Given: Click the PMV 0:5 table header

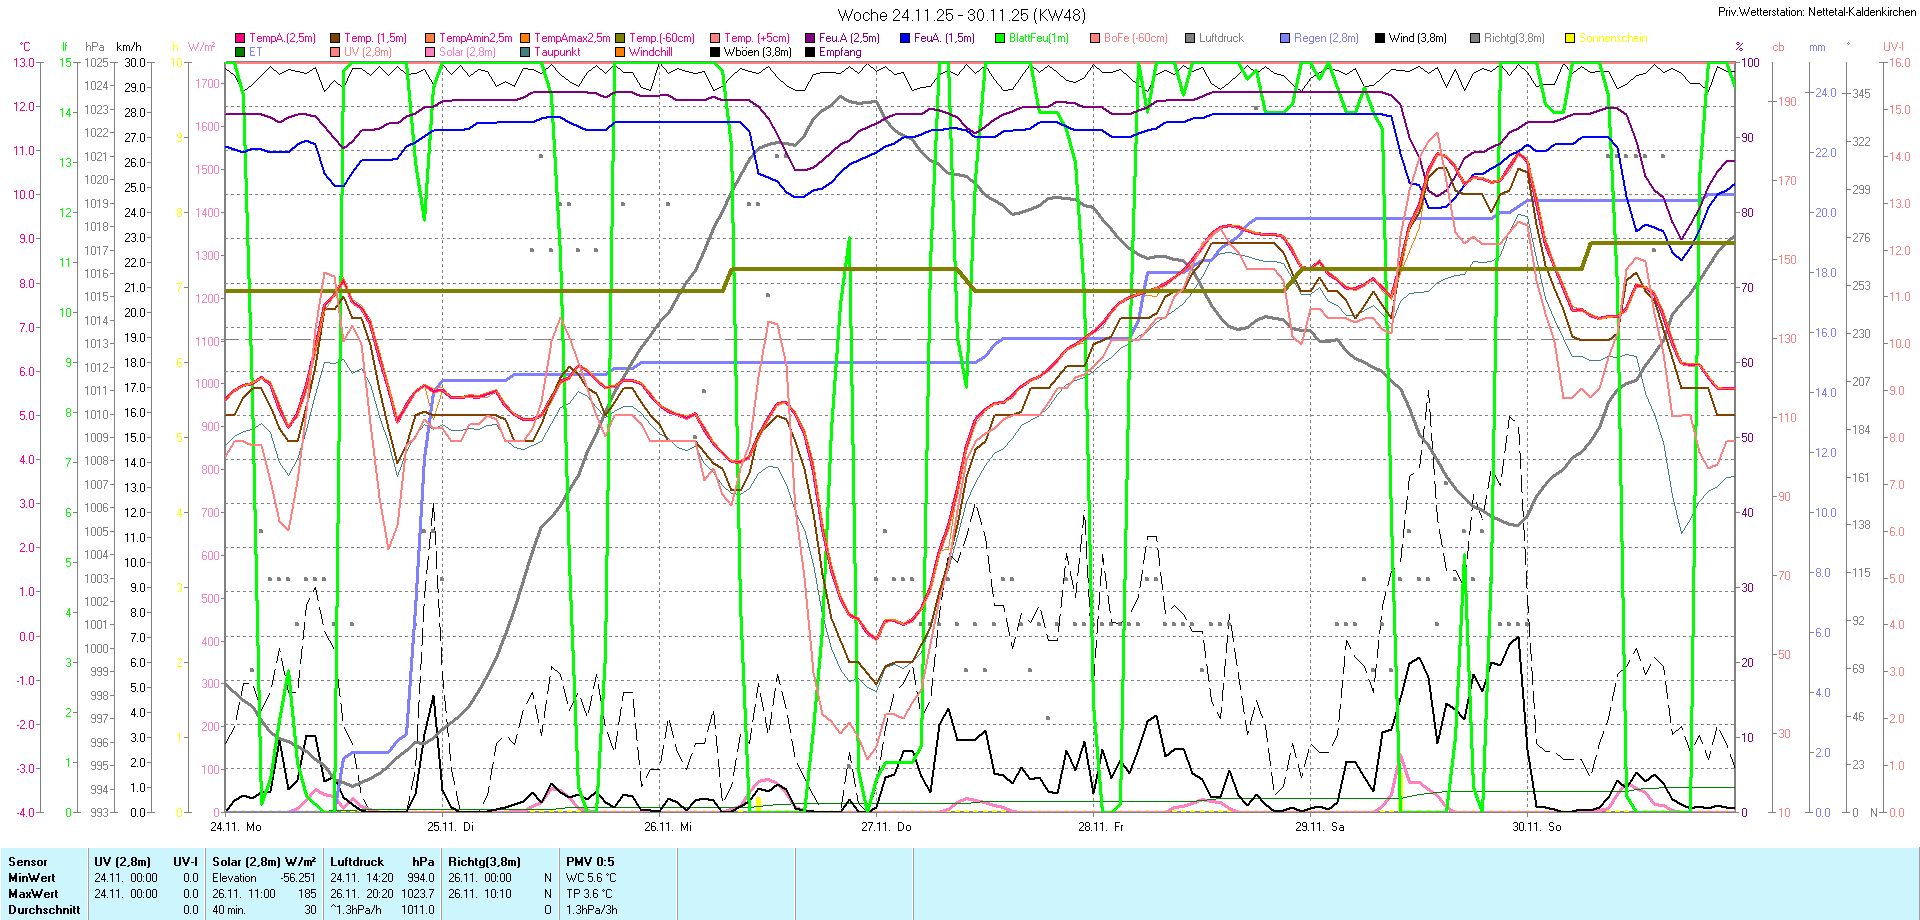Looking at the screenshot, I should [x=590, y=862].
